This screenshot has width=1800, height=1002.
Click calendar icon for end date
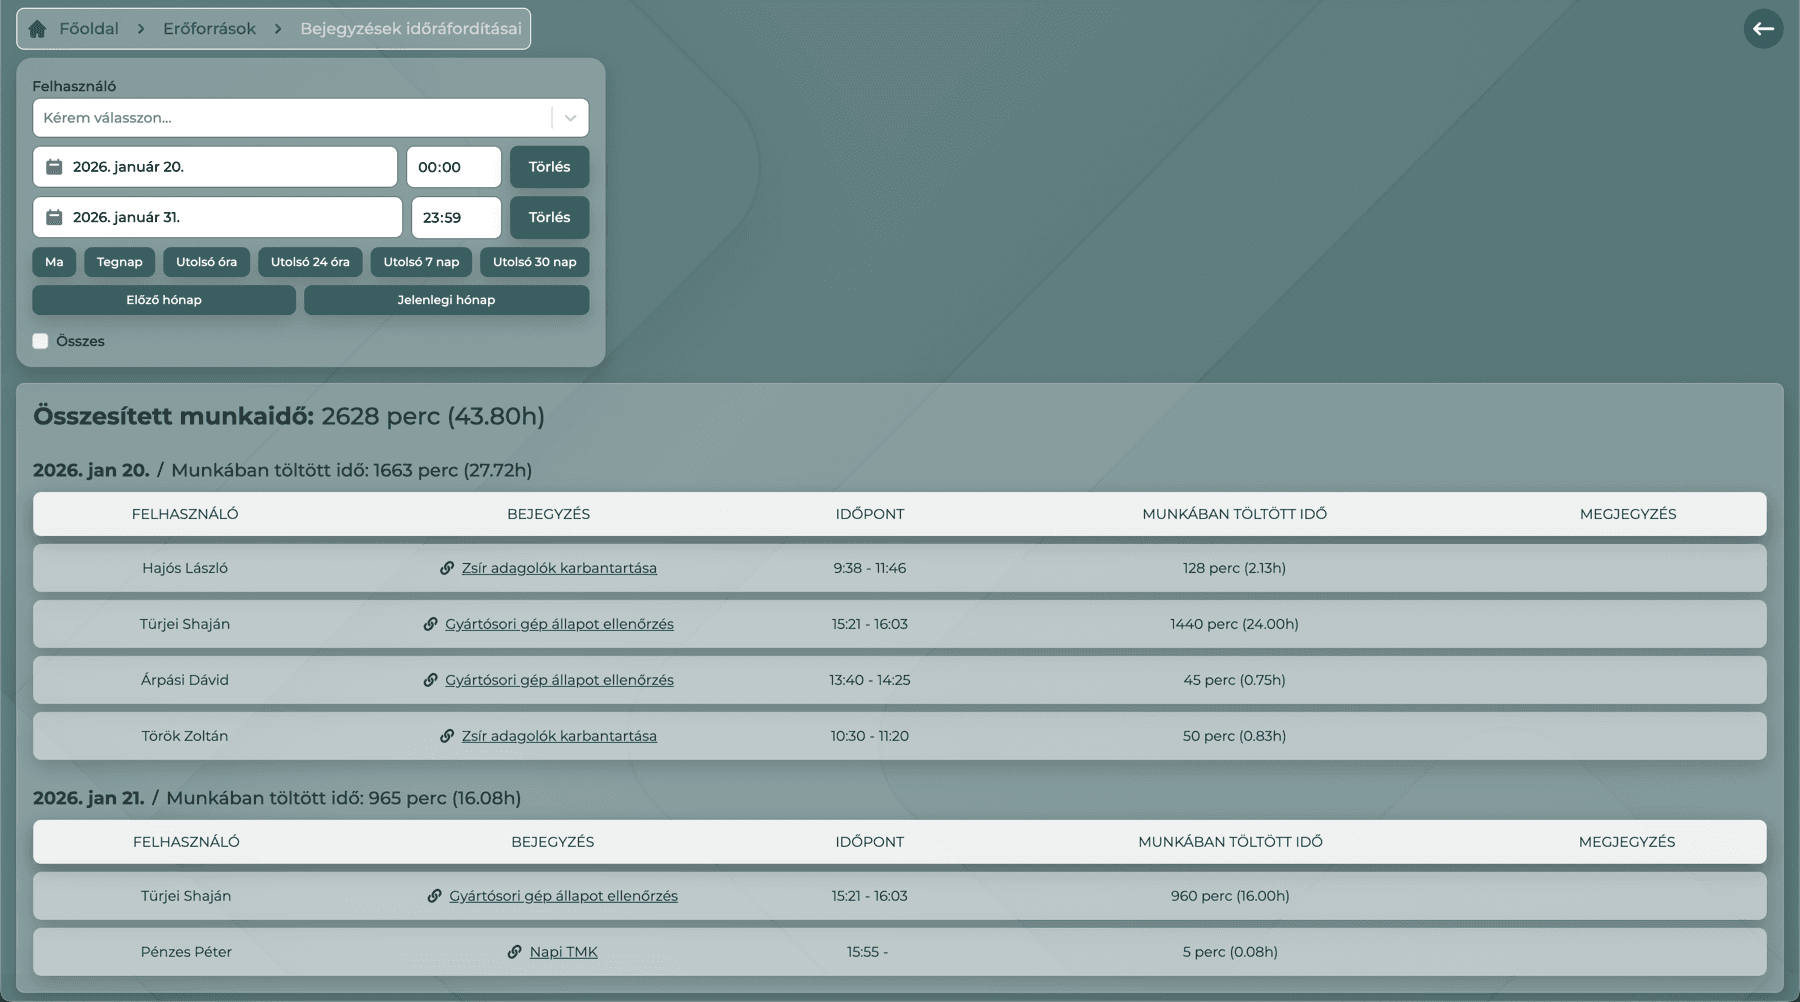(55, 217)
